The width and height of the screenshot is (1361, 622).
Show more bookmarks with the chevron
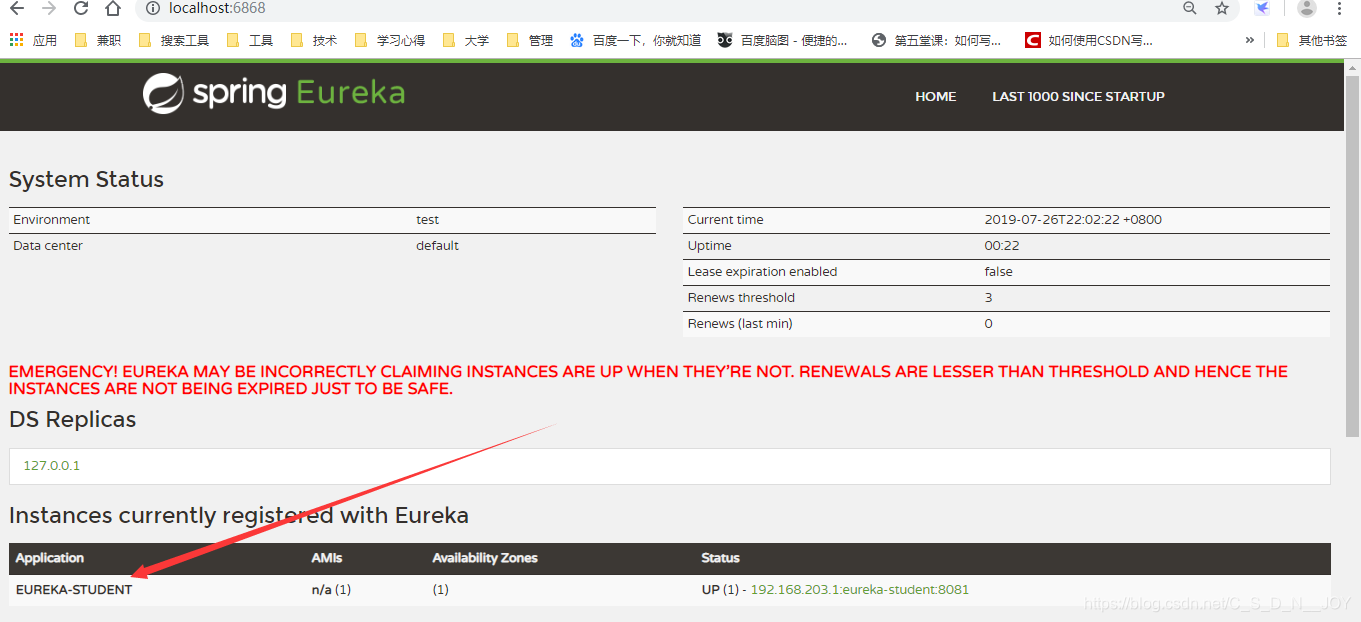tap(1249, 40)
